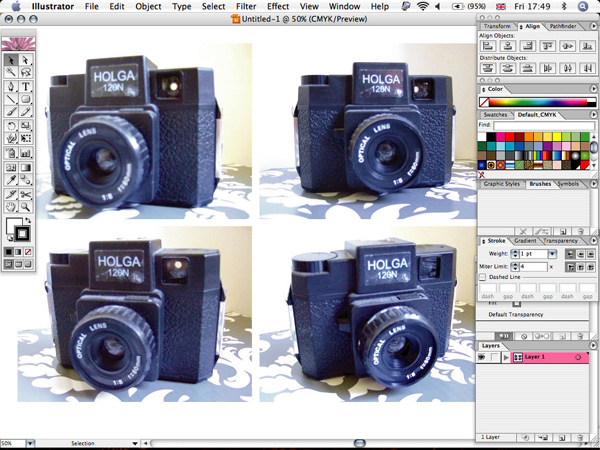The width and height of the screenshot is (600, 450).
Task: Switch toolbox to Color fill mode
Action: pos(8,252)
